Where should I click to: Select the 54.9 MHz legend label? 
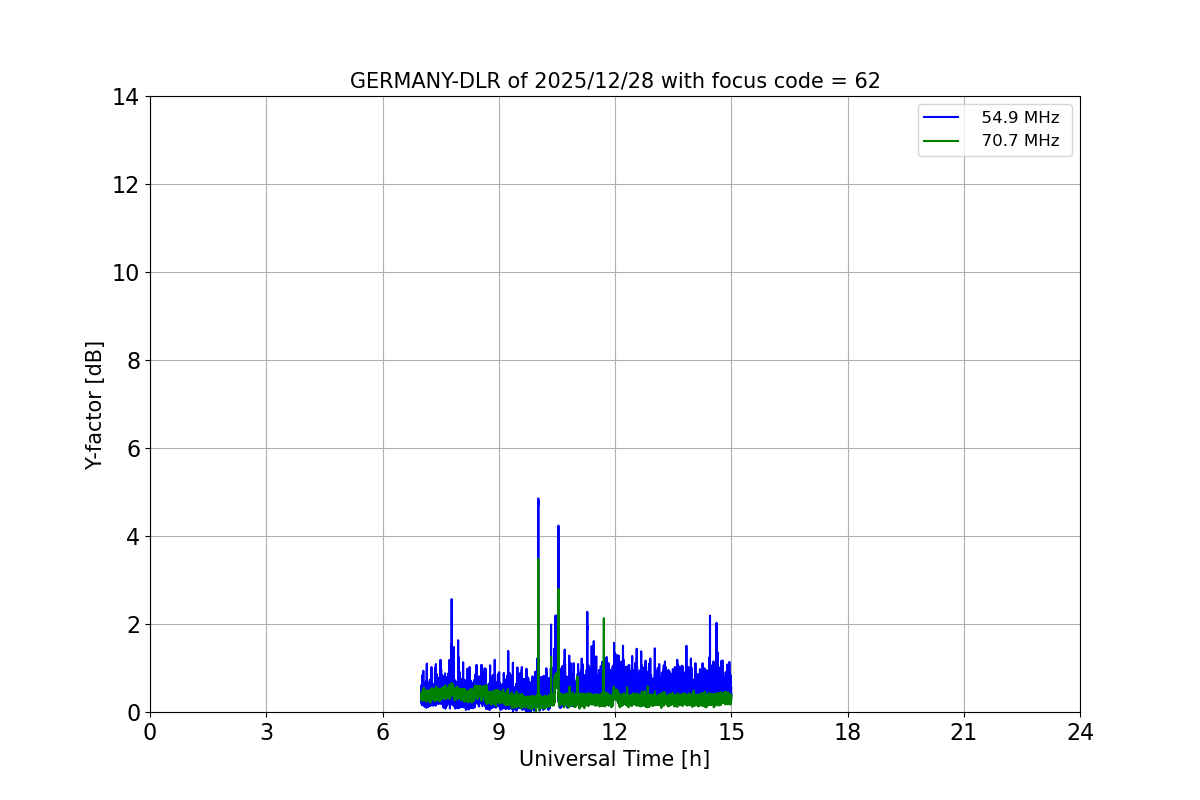(1020, 118)
